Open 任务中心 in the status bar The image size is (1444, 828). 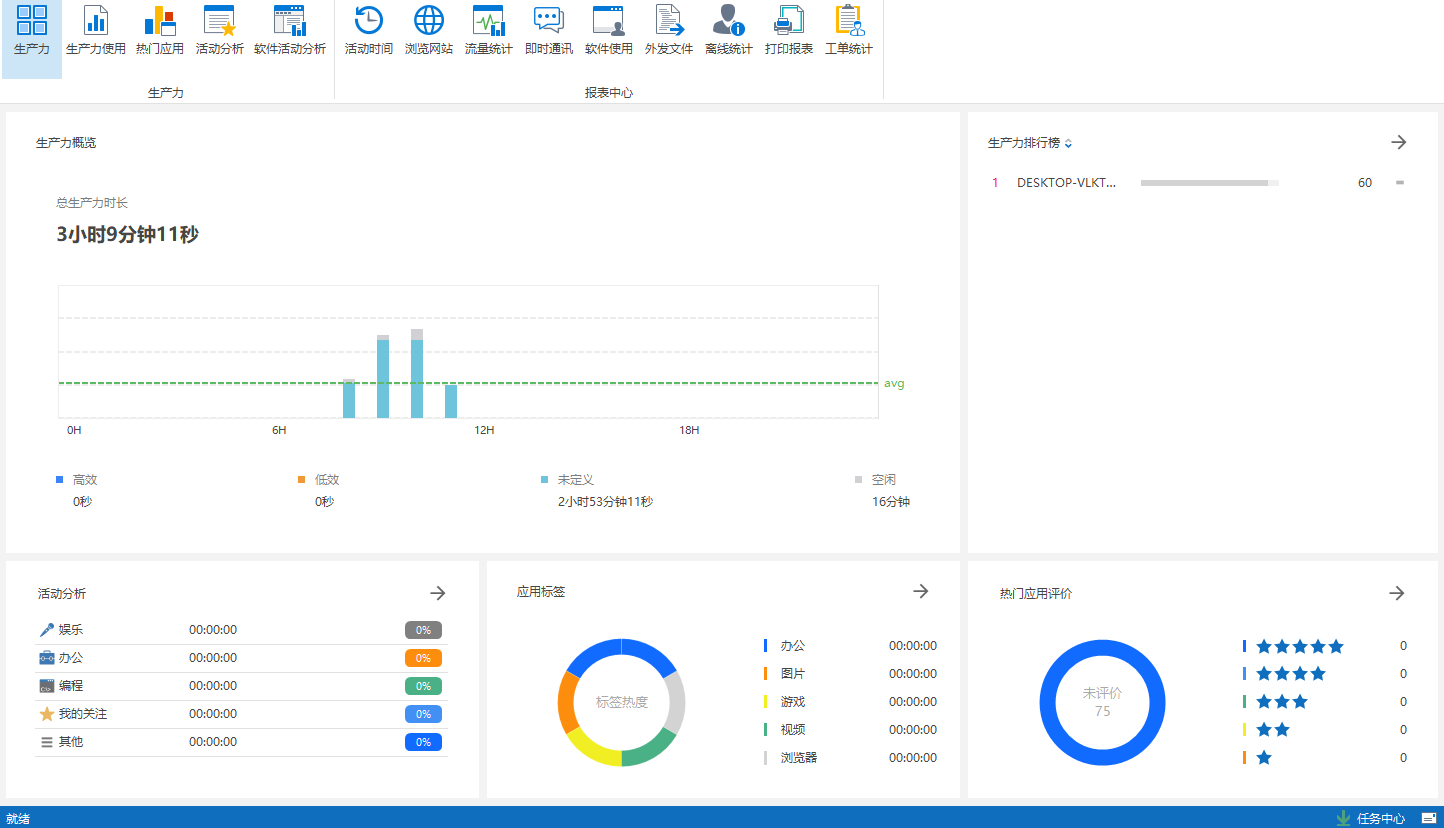[x=1379, y=818]
